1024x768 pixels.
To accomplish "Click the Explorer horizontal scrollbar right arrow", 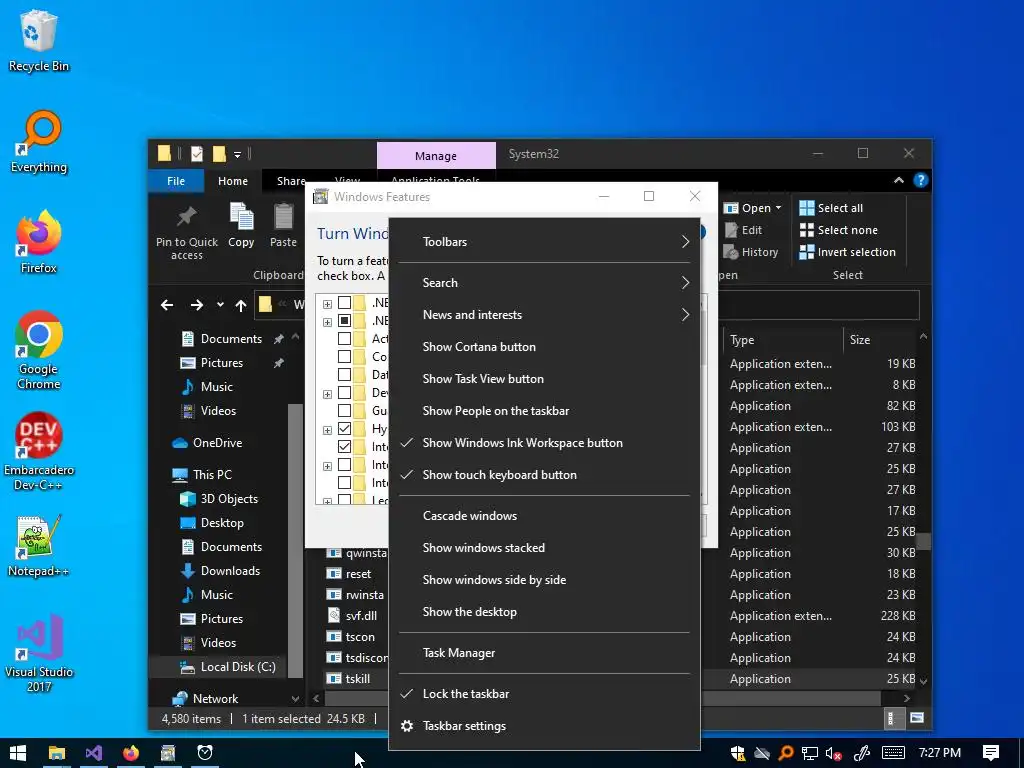I will 907,698.
